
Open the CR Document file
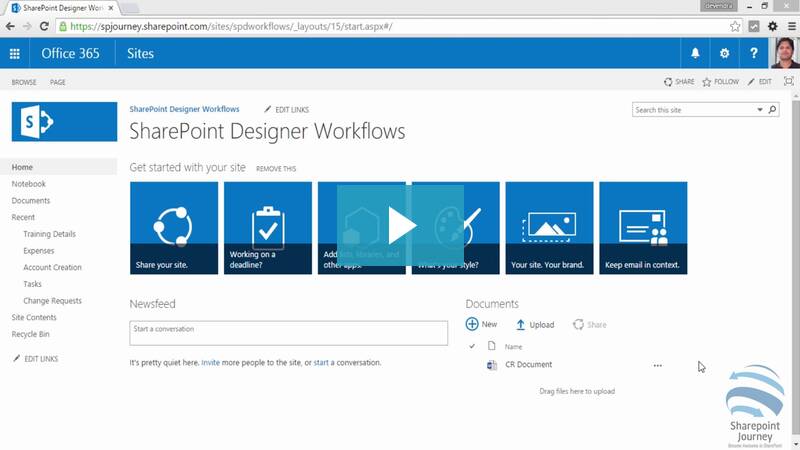point(529,364)
